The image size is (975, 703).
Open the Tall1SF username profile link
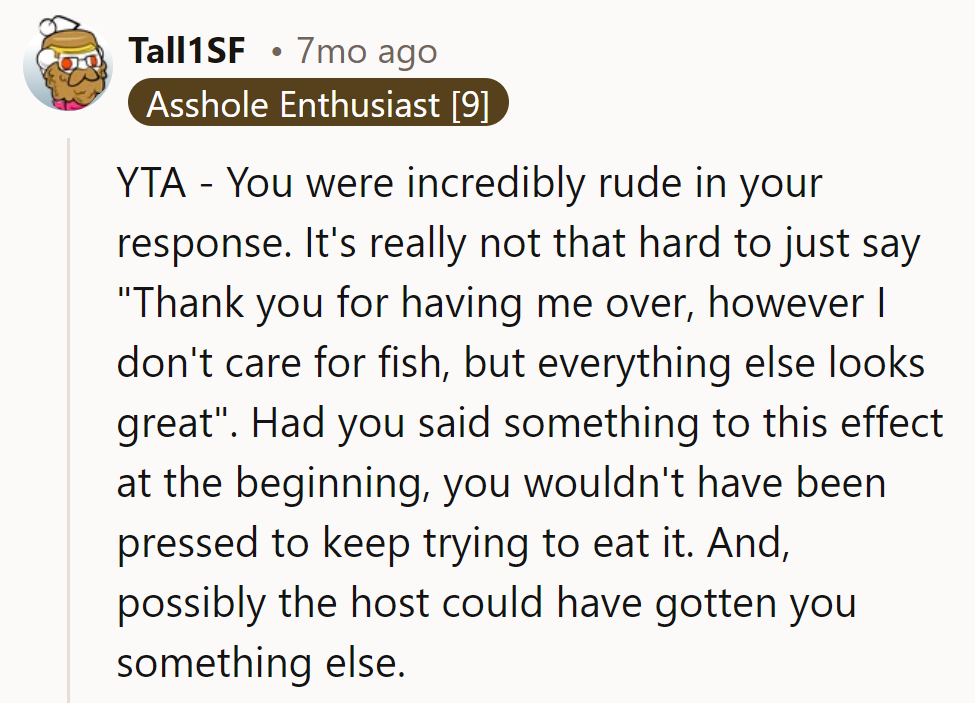[x=187, y=51]
